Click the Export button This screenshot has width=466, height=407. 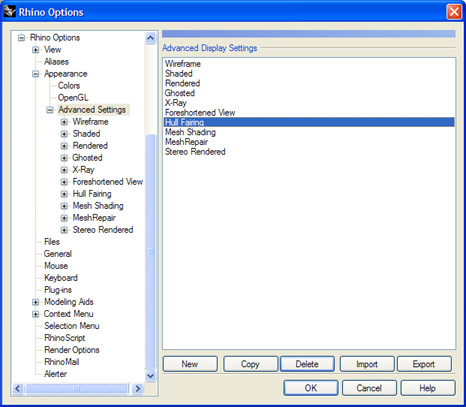(424, 364)
